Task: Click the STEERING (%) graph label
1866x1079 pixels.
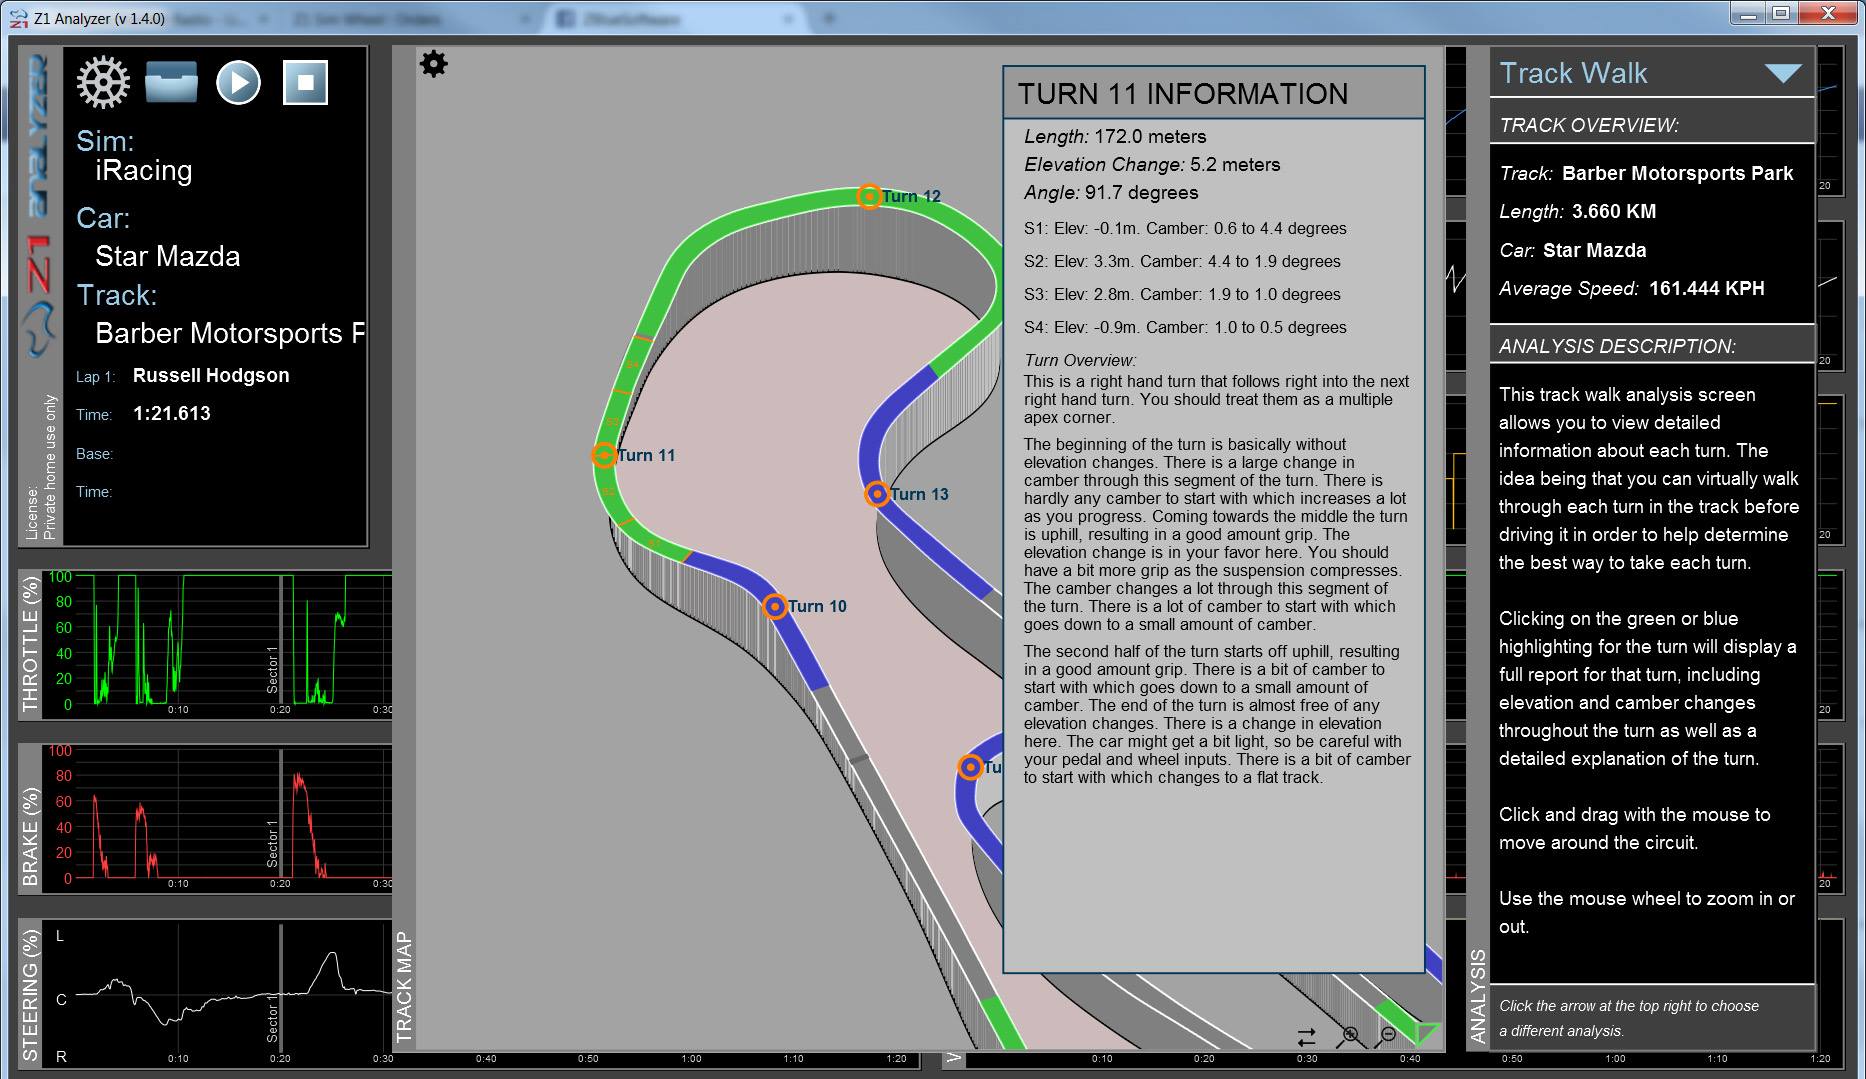Action: (x=30, y=995)
